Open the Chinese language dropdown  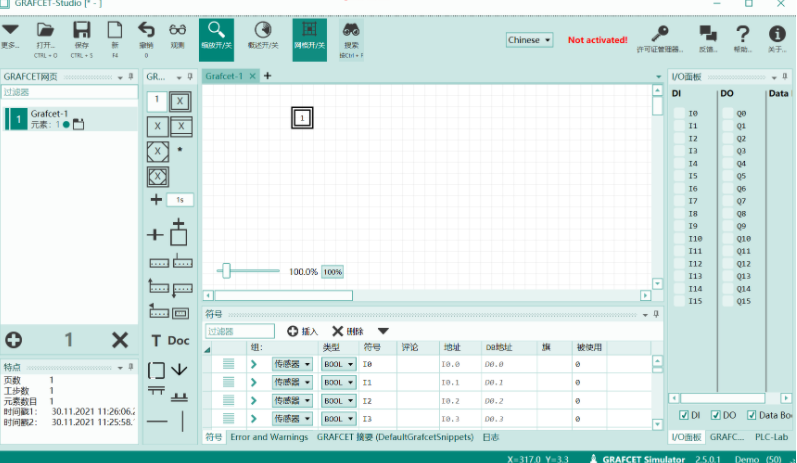pyautogui.click(x=529, y=41)
